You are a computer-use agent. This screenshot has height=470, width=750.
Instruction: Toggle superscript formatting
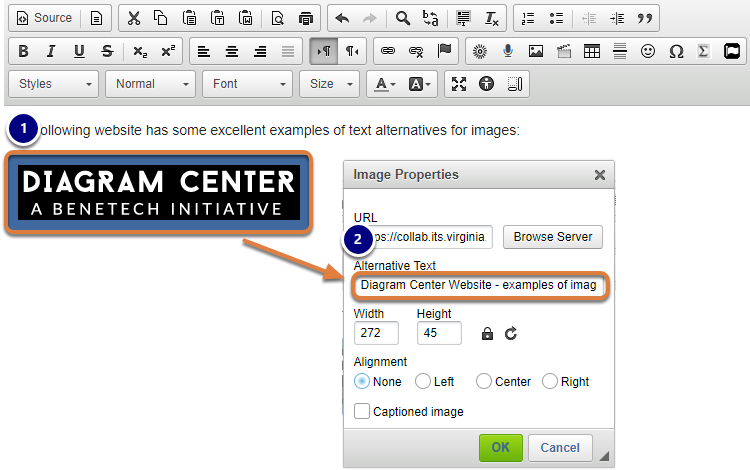(168, 51)
